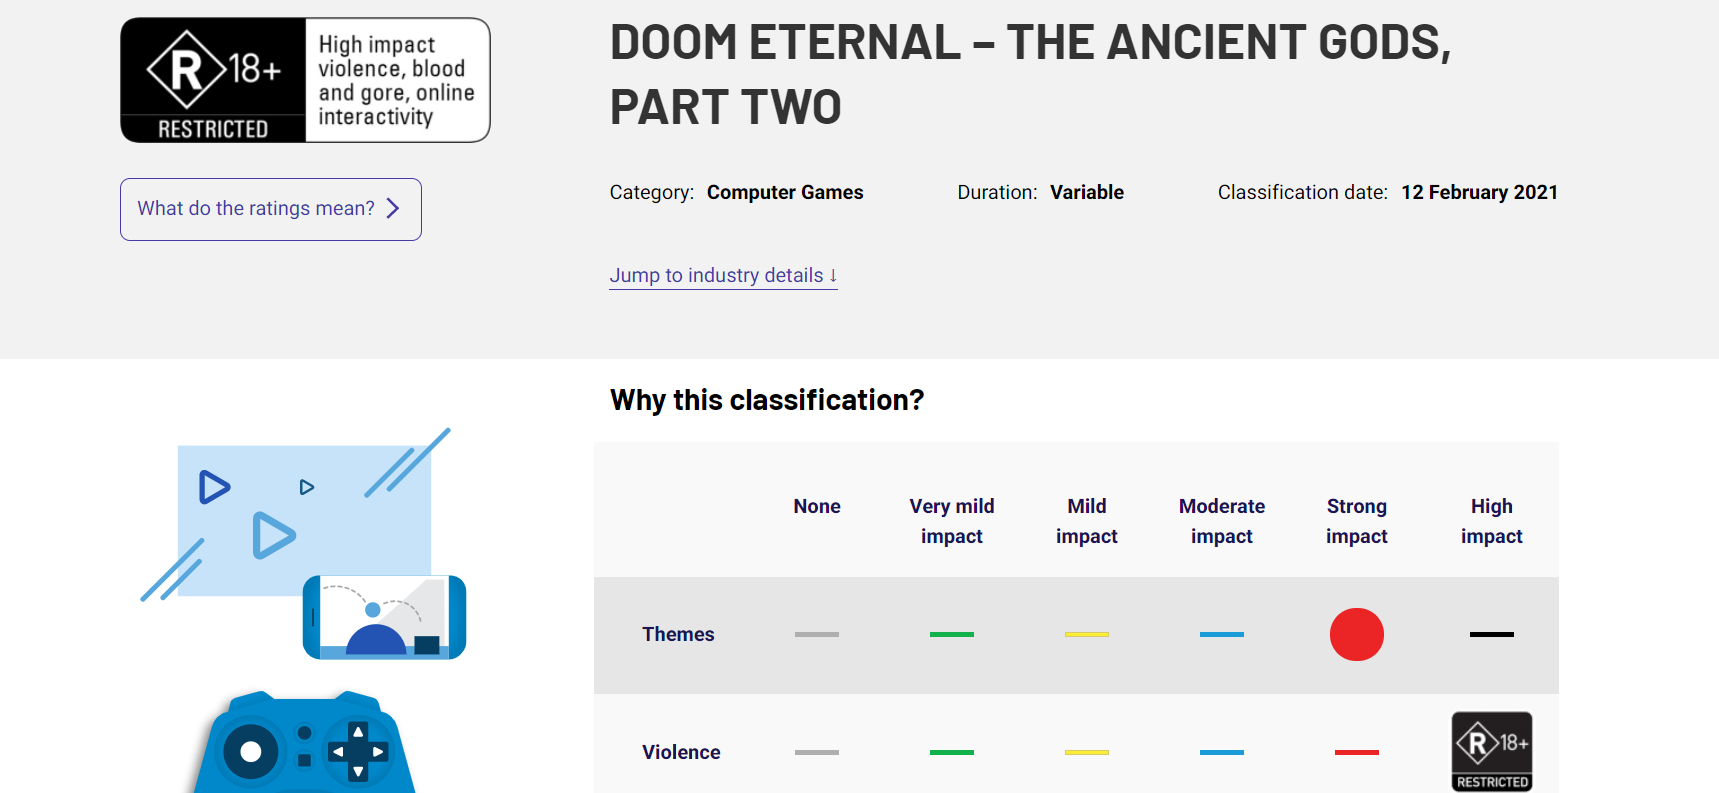Click the green Very mild marker for Themes
This screenshot has width=1719, height=793.
tap(951, 634)
